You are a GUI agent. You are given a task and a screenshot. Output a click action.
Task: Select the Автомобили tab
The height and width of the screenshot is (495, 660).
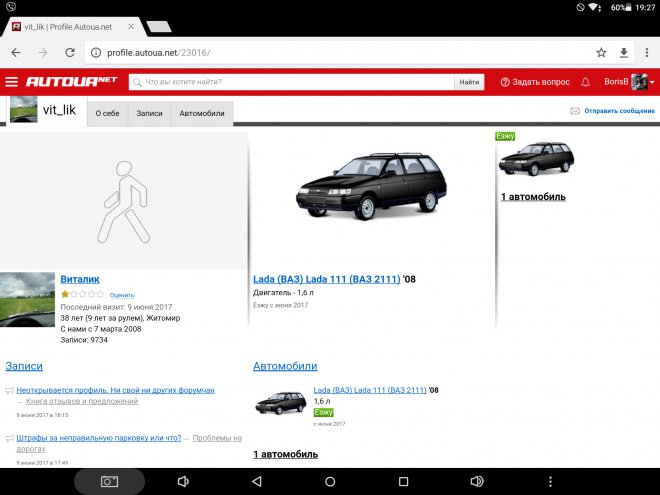202,114
